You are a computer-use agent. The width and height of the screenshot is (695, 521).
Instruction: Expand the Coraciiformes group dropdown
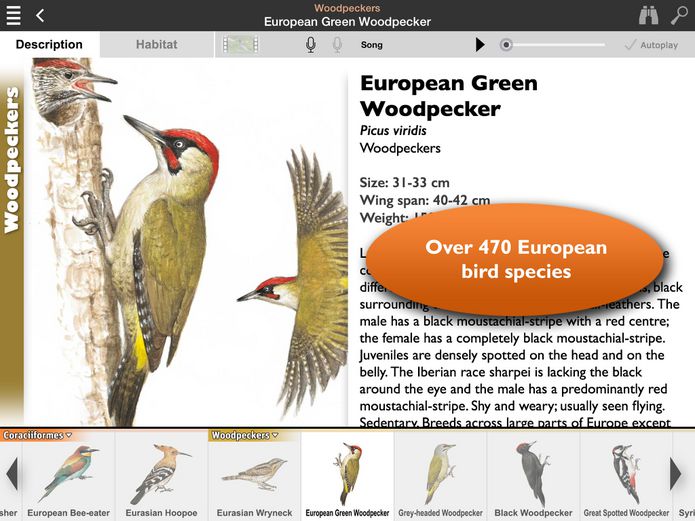point(37,435)
